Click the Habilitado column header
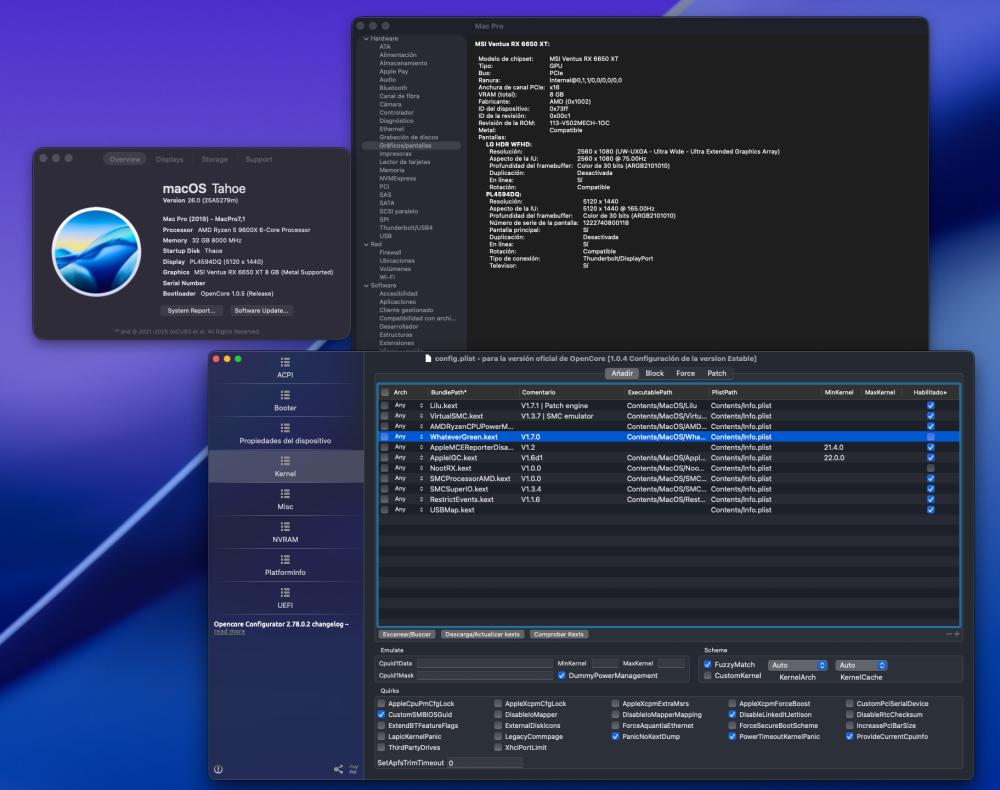 (930, 392)
